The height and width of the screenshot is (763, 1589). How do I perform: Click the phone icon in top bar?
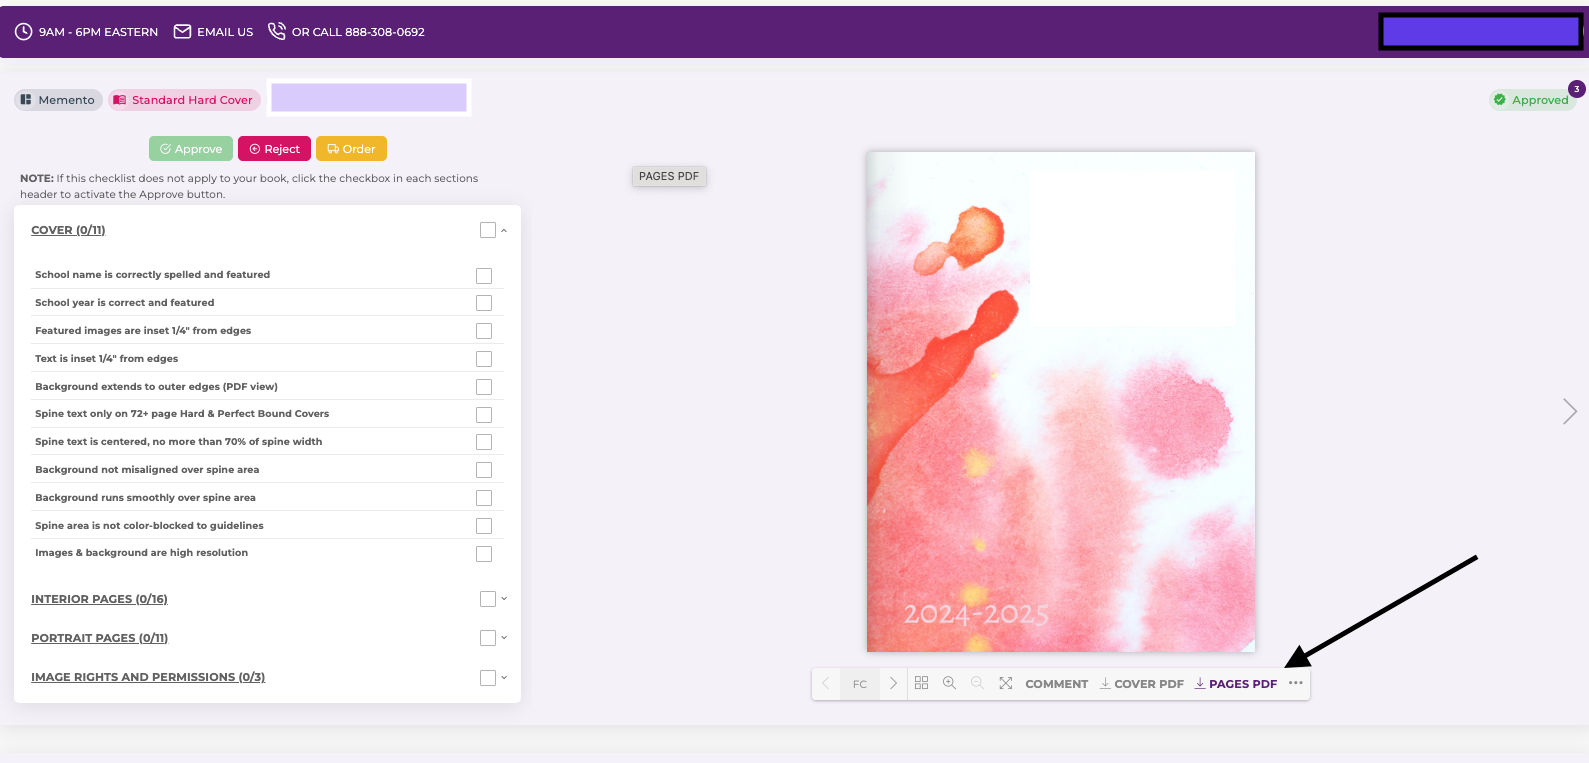click(277, 31)
